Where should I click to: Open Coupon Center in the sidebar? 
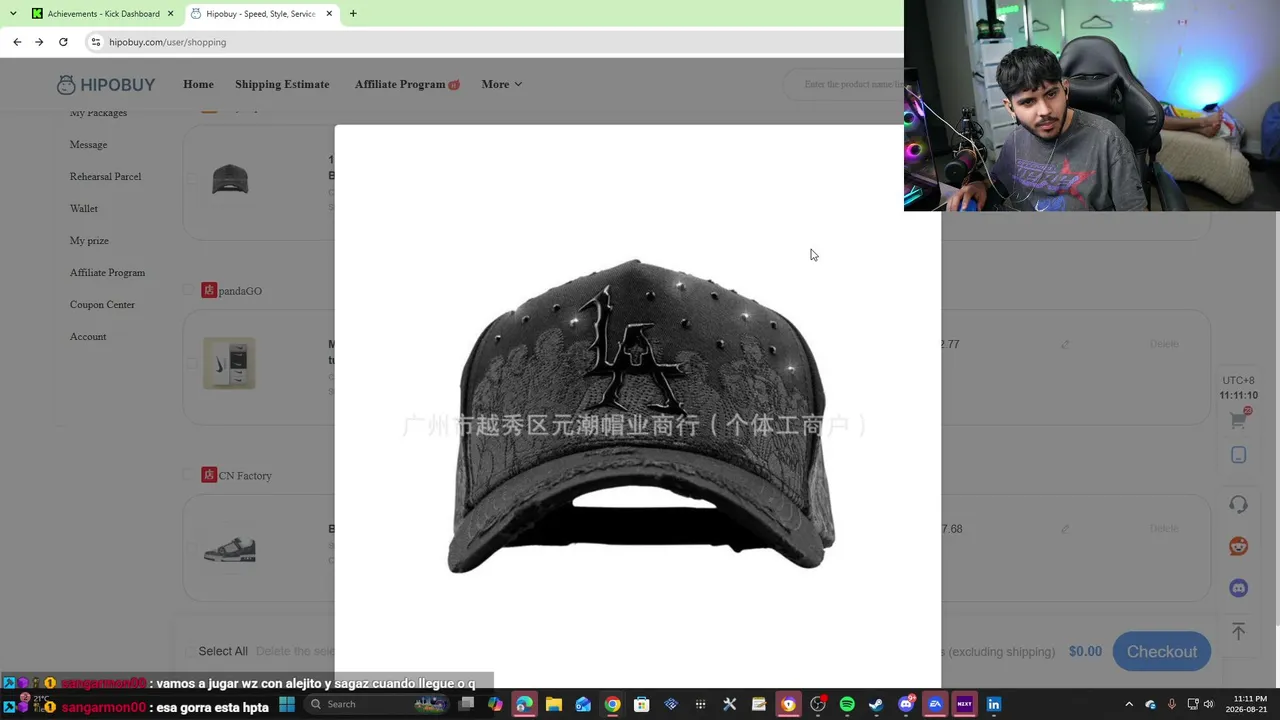point(102,305)
